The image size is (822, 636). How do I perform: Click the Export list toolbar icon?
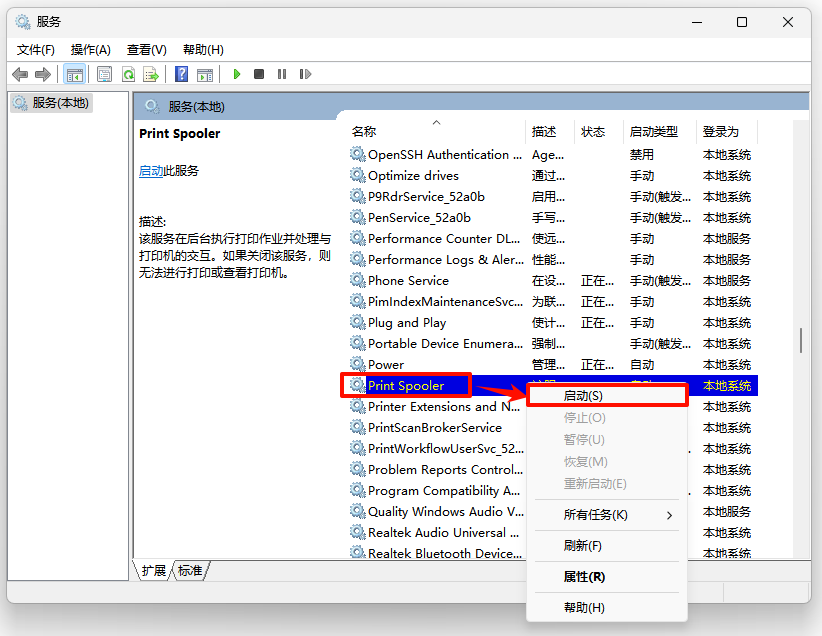(x=151, y=74)
